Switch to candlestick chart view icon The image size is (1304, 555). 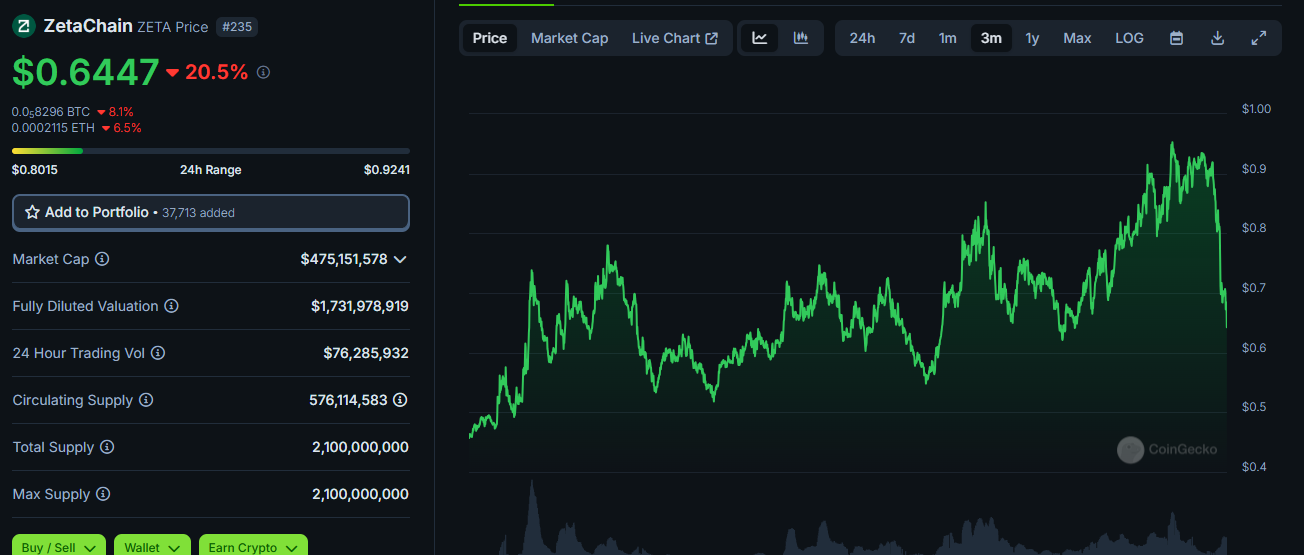[x=801, y=38]
